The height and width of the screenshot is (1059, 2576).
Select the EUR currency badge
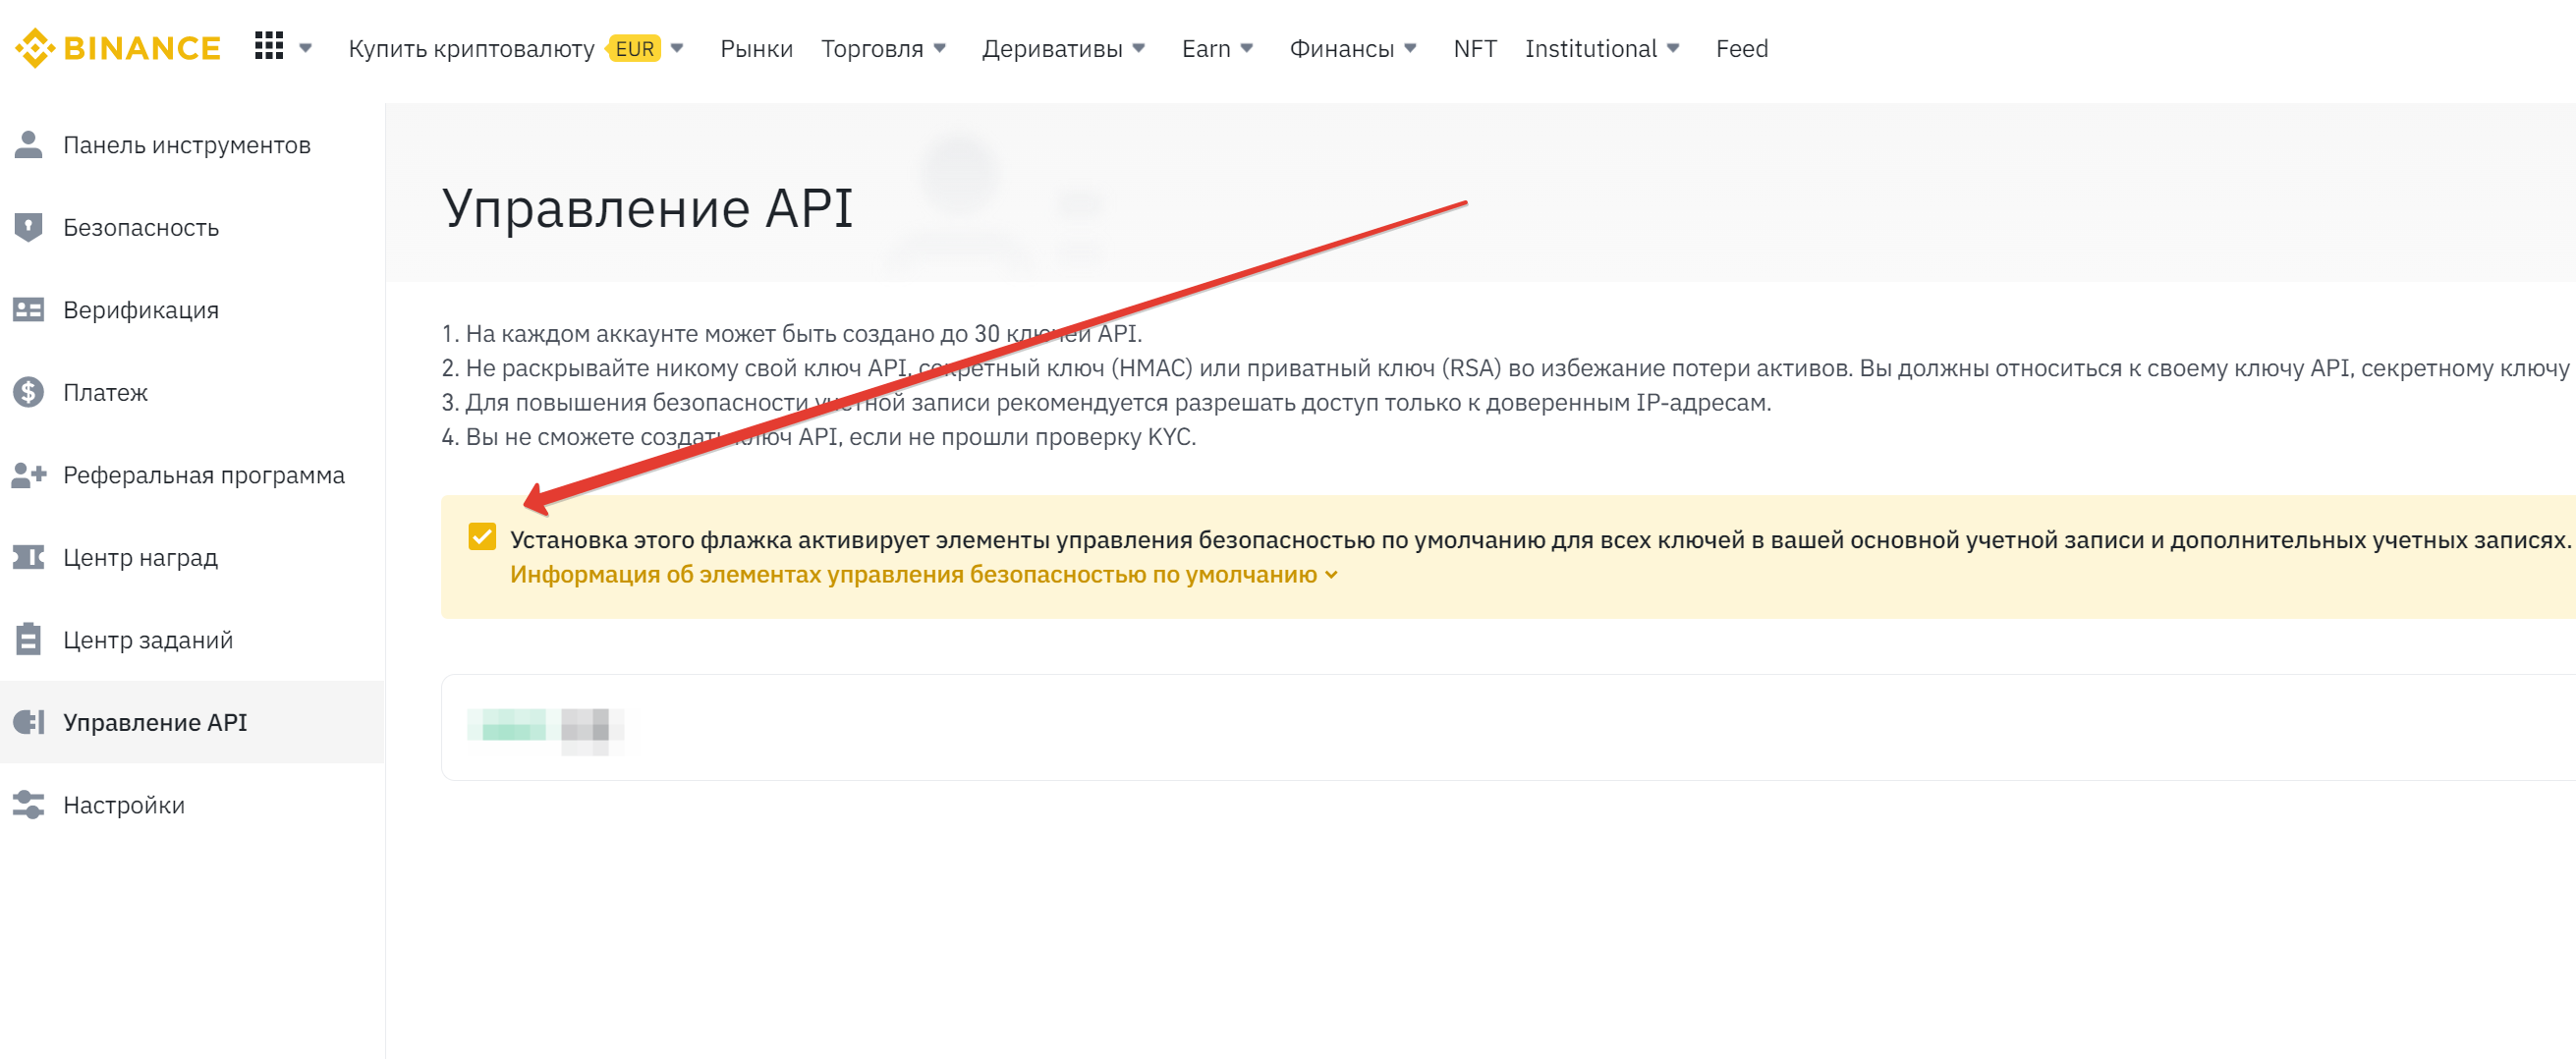[x=634, y=49]
